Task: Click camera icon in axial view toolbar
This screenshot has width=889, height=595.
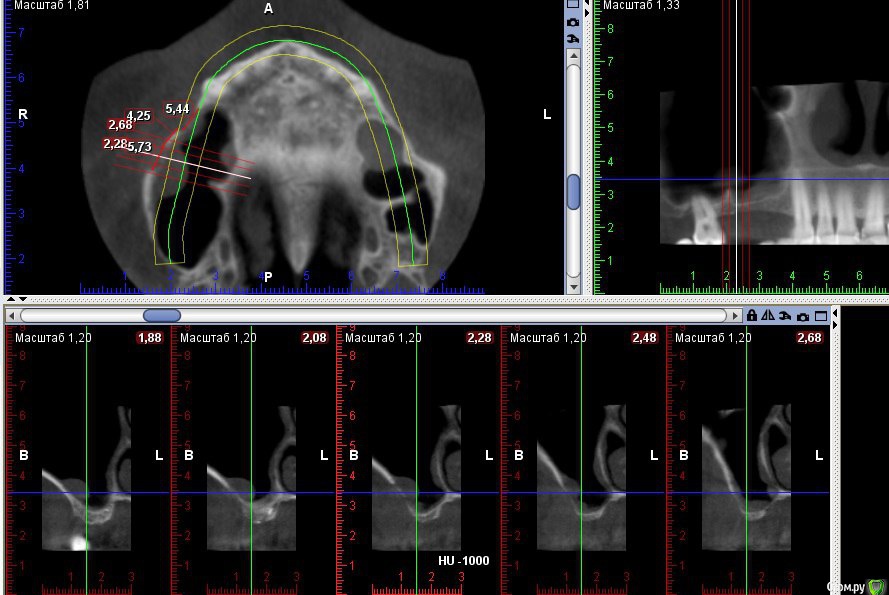Action: pos(573,21)
